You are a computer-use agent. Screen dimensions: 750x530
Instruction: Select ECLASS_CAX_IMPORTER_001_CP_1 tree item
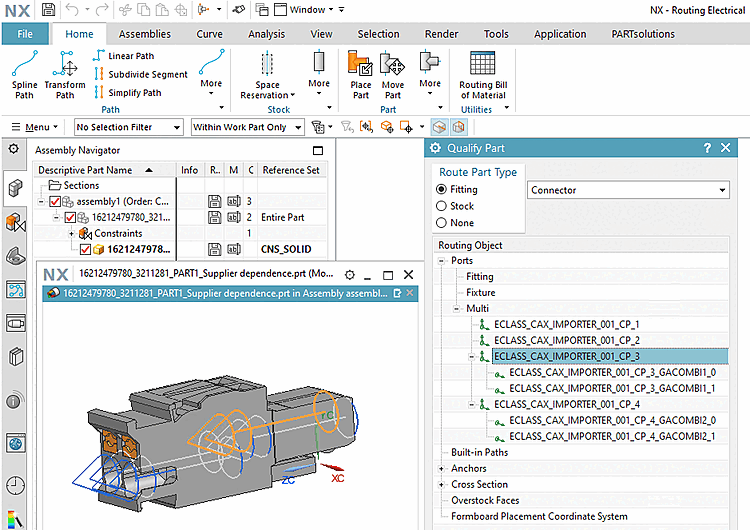tap(566, 324)
